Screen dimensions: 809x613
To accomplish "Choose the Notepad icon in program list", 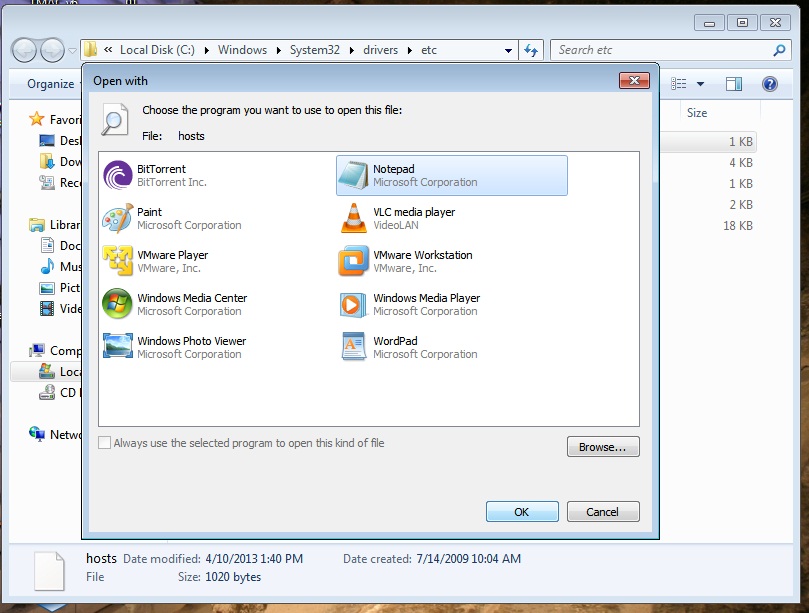I will click(x=353, y=175).
